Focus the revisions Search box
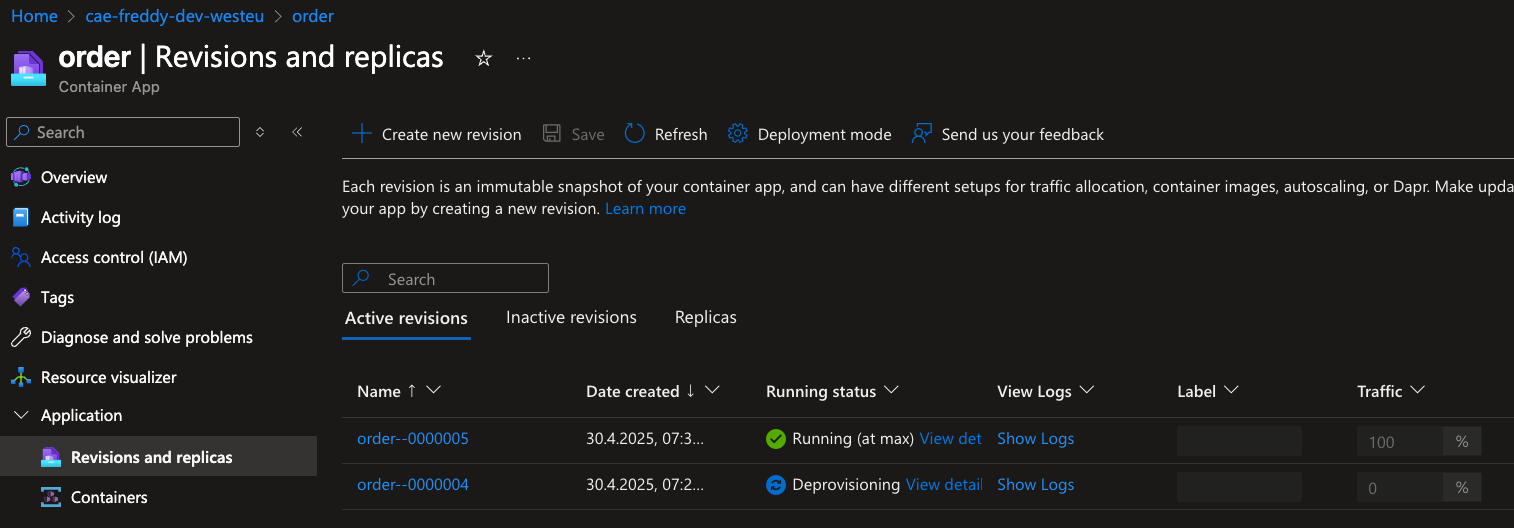Screen dimensions: 1514x528 pyautogui.click(x=445, y=279)
